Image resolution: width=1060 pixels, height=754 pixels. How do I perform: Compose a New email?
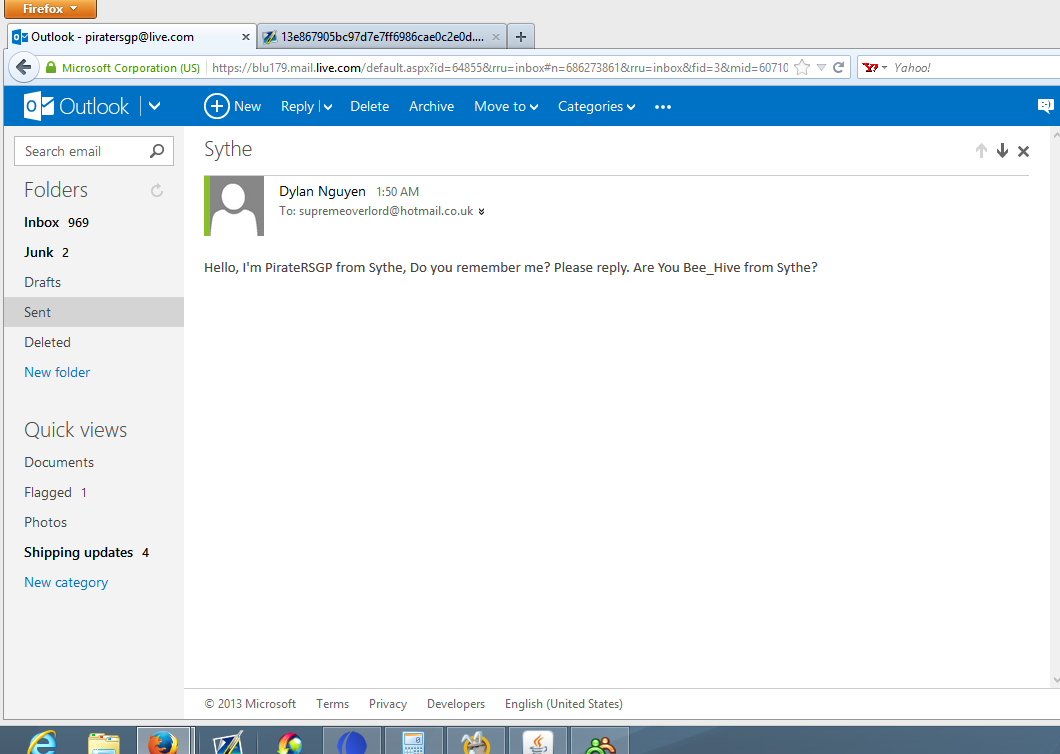[x=233, y=106]
